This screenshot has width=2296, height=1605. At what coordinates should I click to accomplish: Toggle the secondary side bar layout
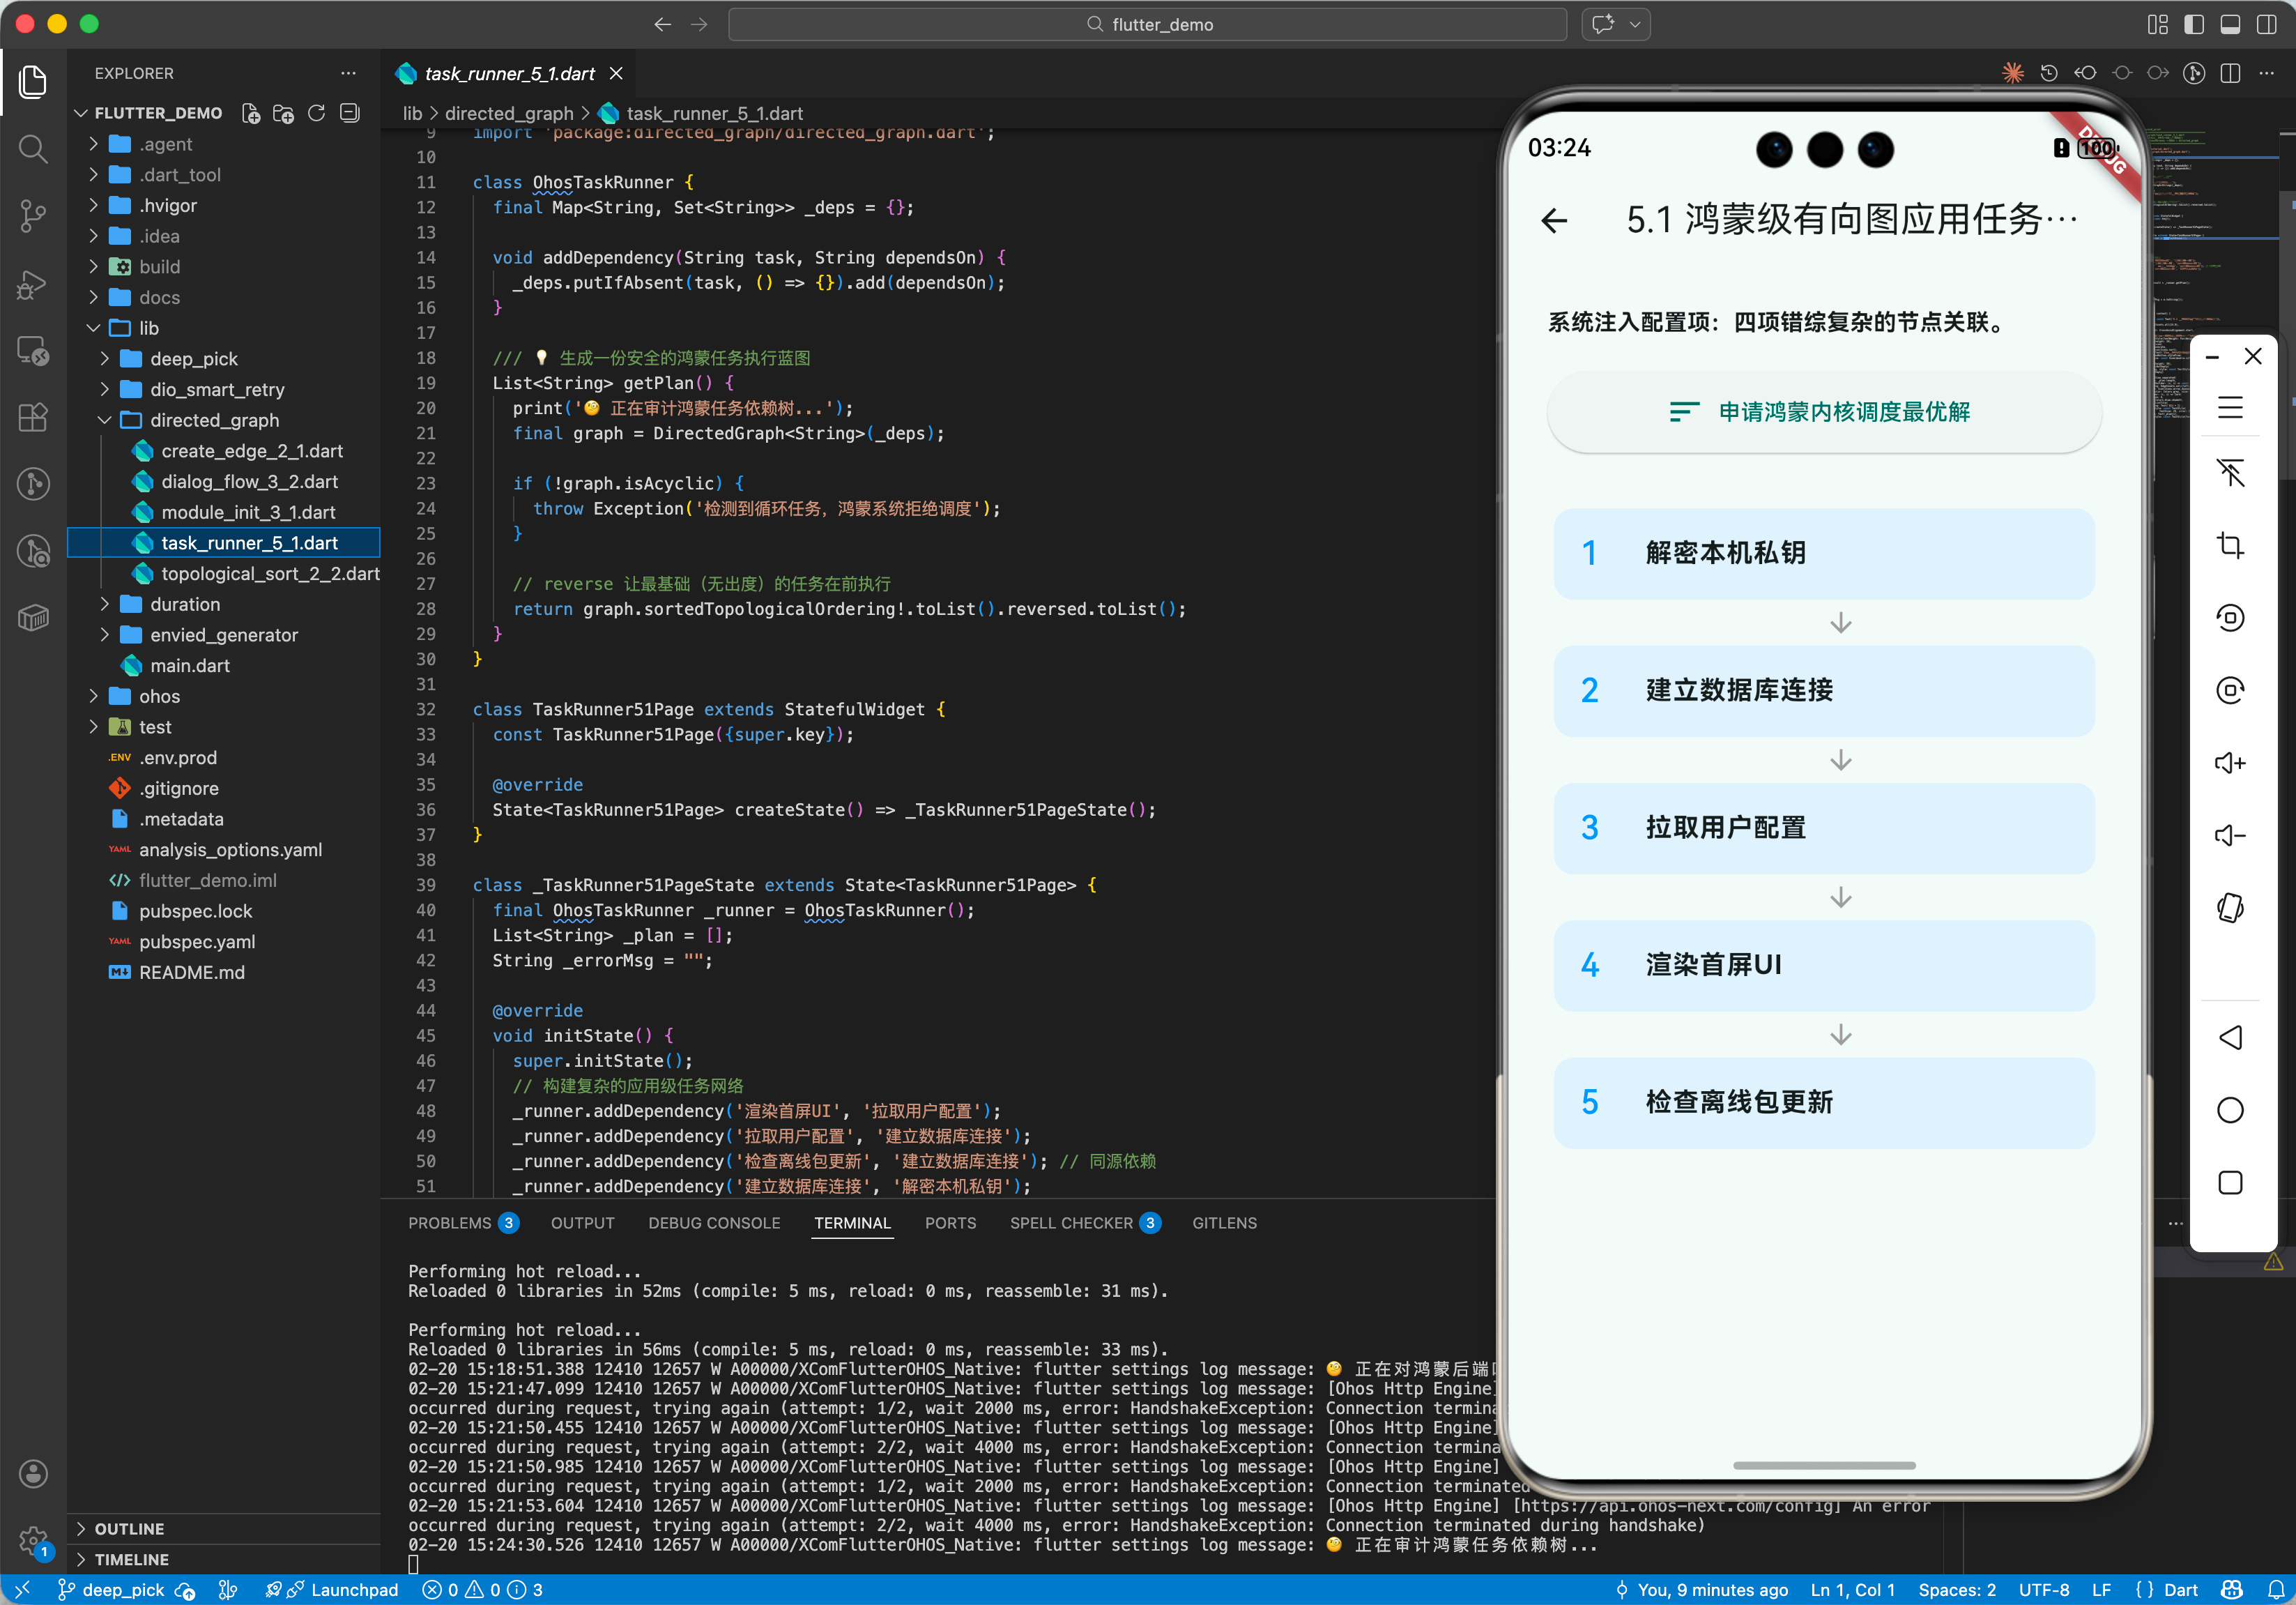[2265, 24]
